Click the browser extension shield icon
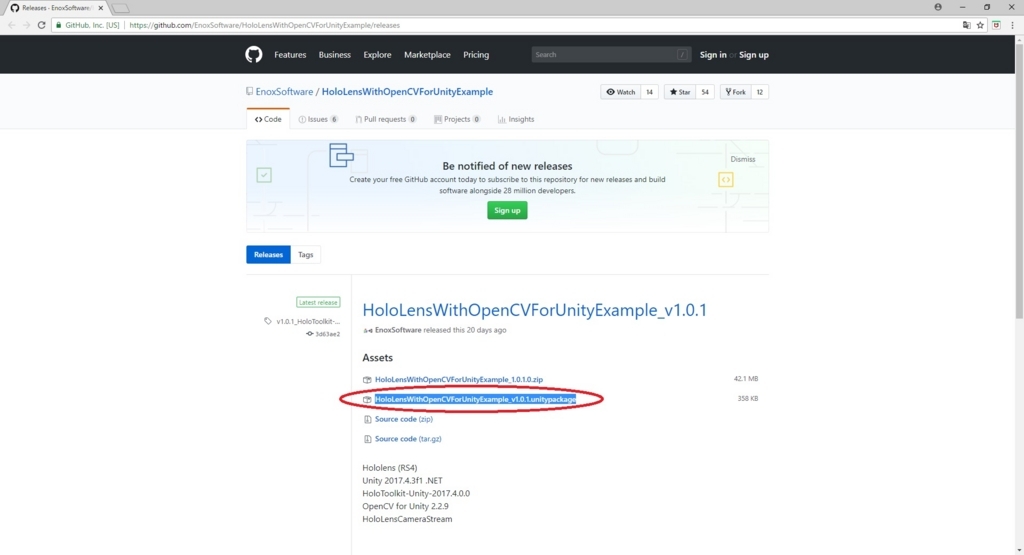 coord(996,25)
